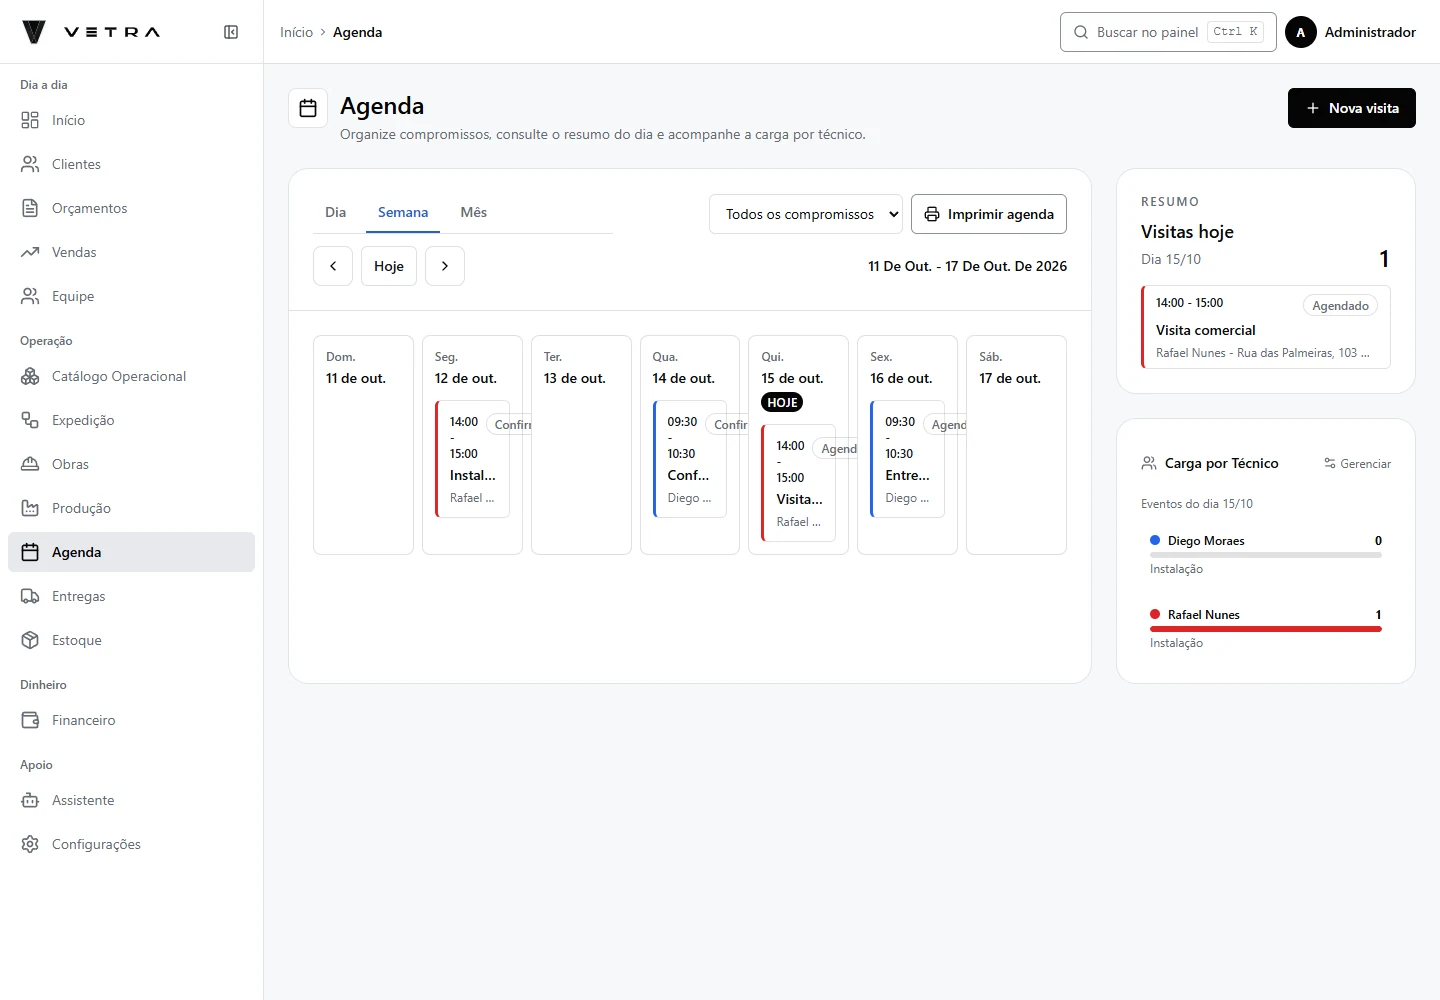Click Rafael Nunes red load bar
1440x1000 pixels.
pos(1266,629)
